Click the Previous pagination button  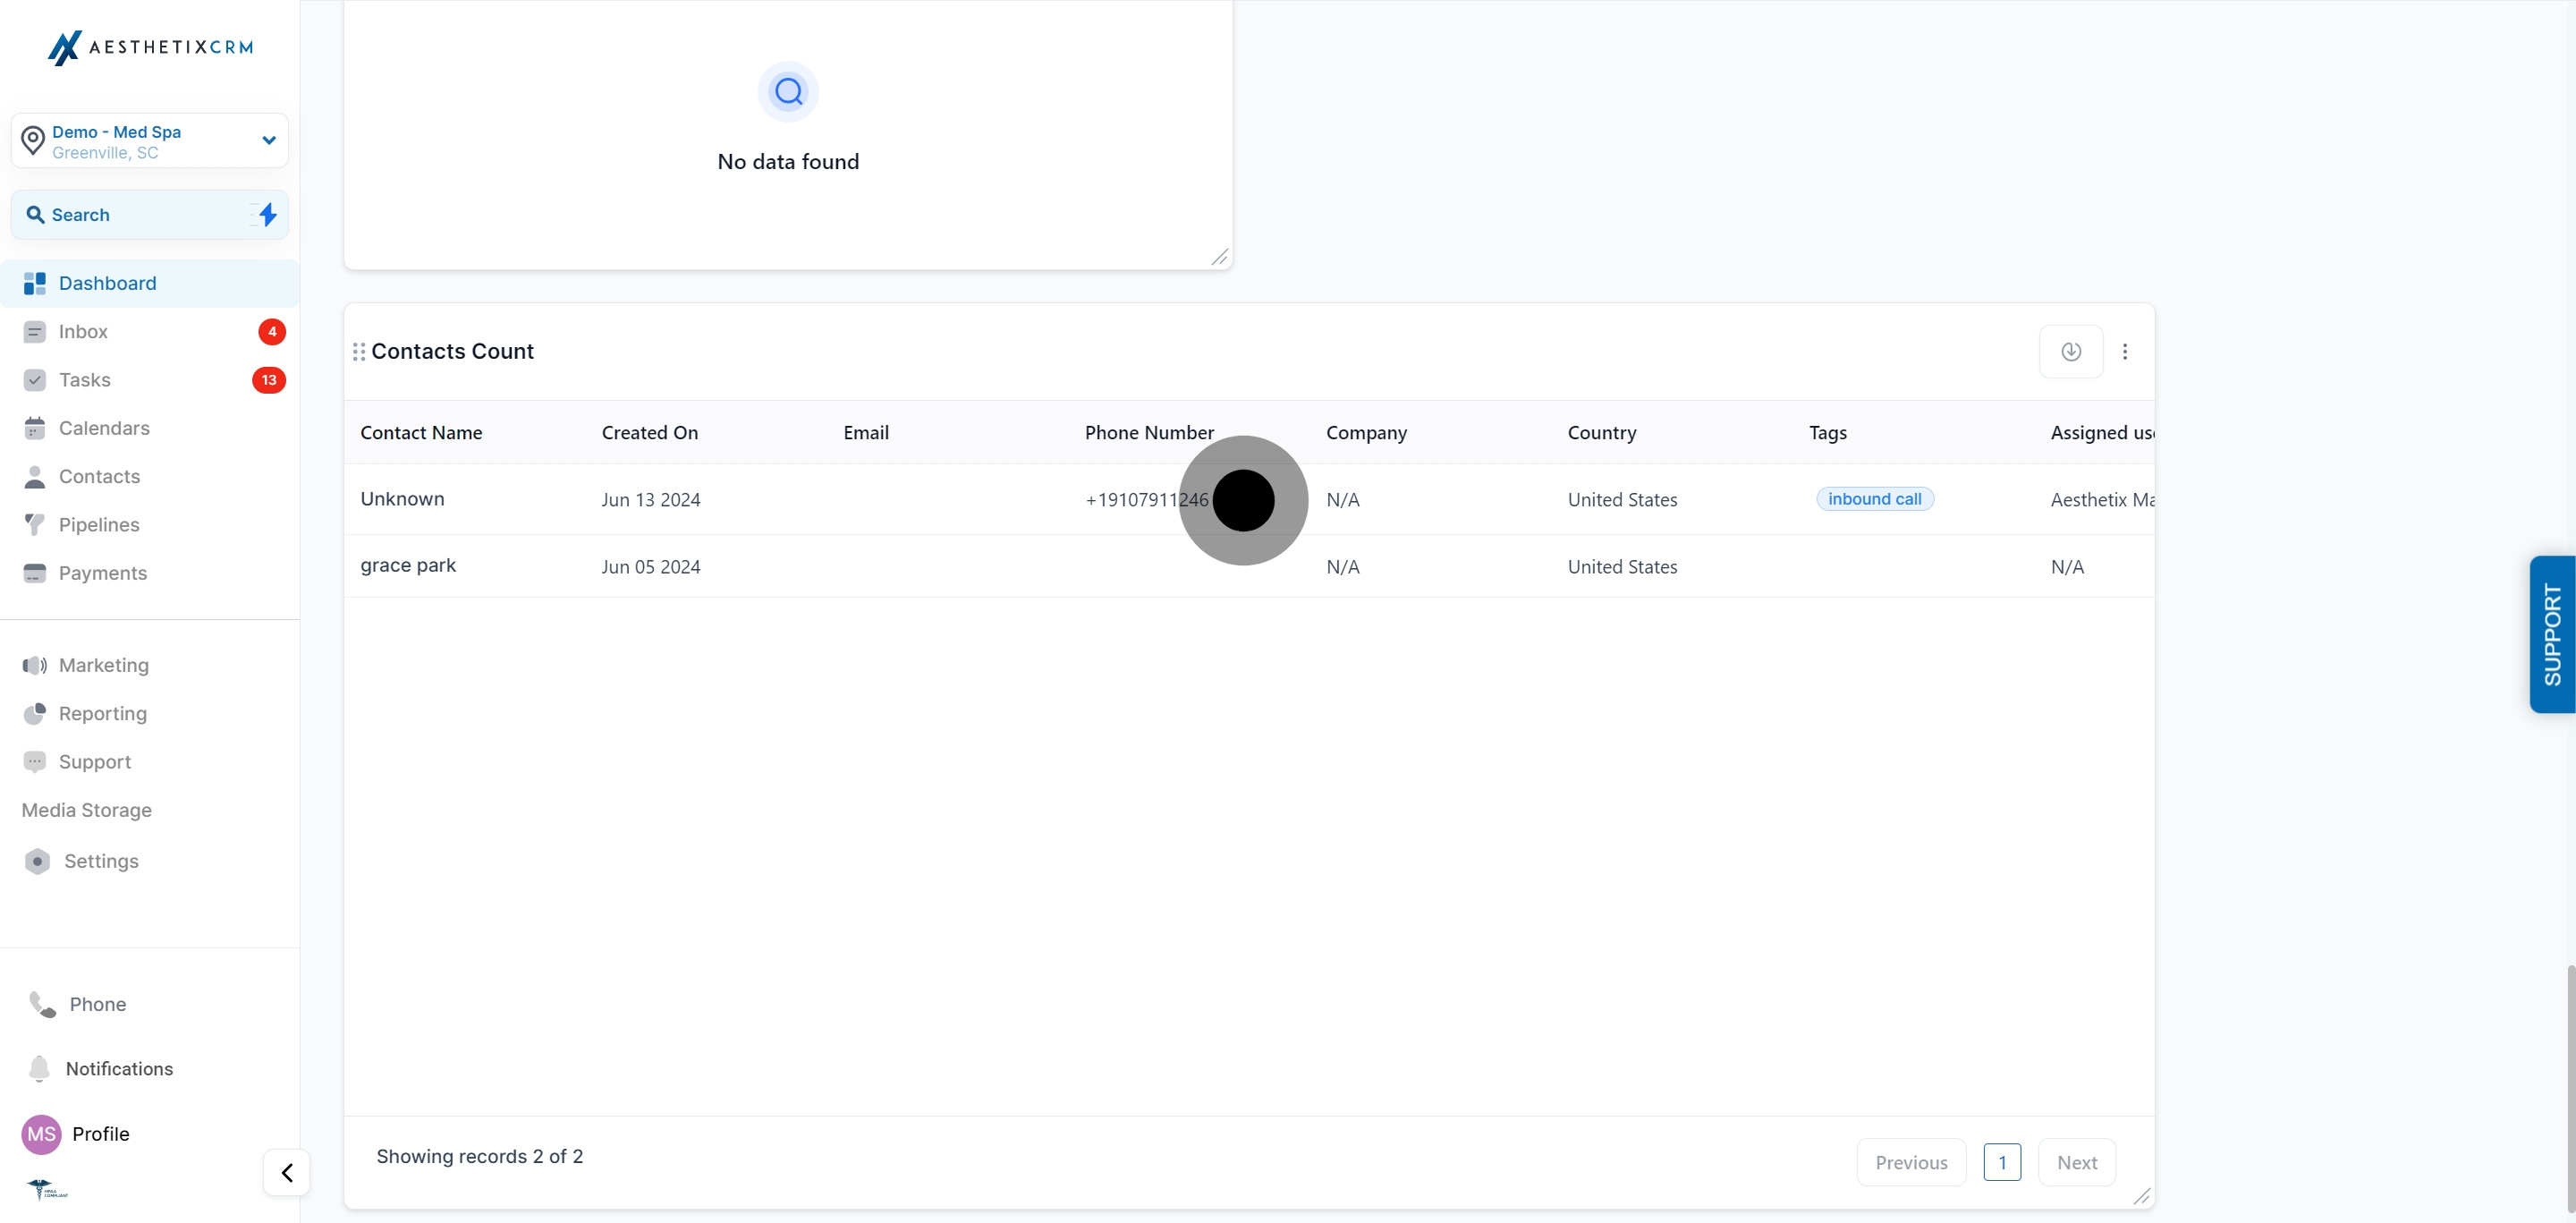coord(1910,1163)
